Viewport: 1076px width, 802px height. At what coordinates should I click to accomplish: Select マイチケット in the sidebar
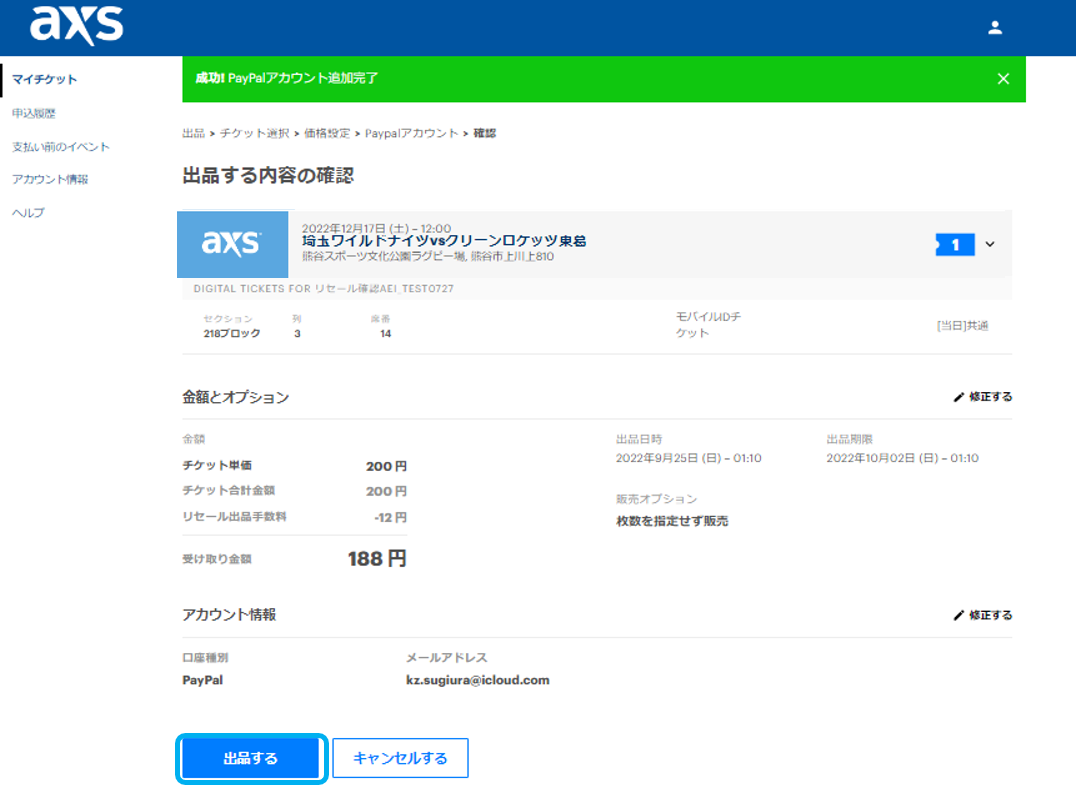pyautogui.click(x=44, y=80)
